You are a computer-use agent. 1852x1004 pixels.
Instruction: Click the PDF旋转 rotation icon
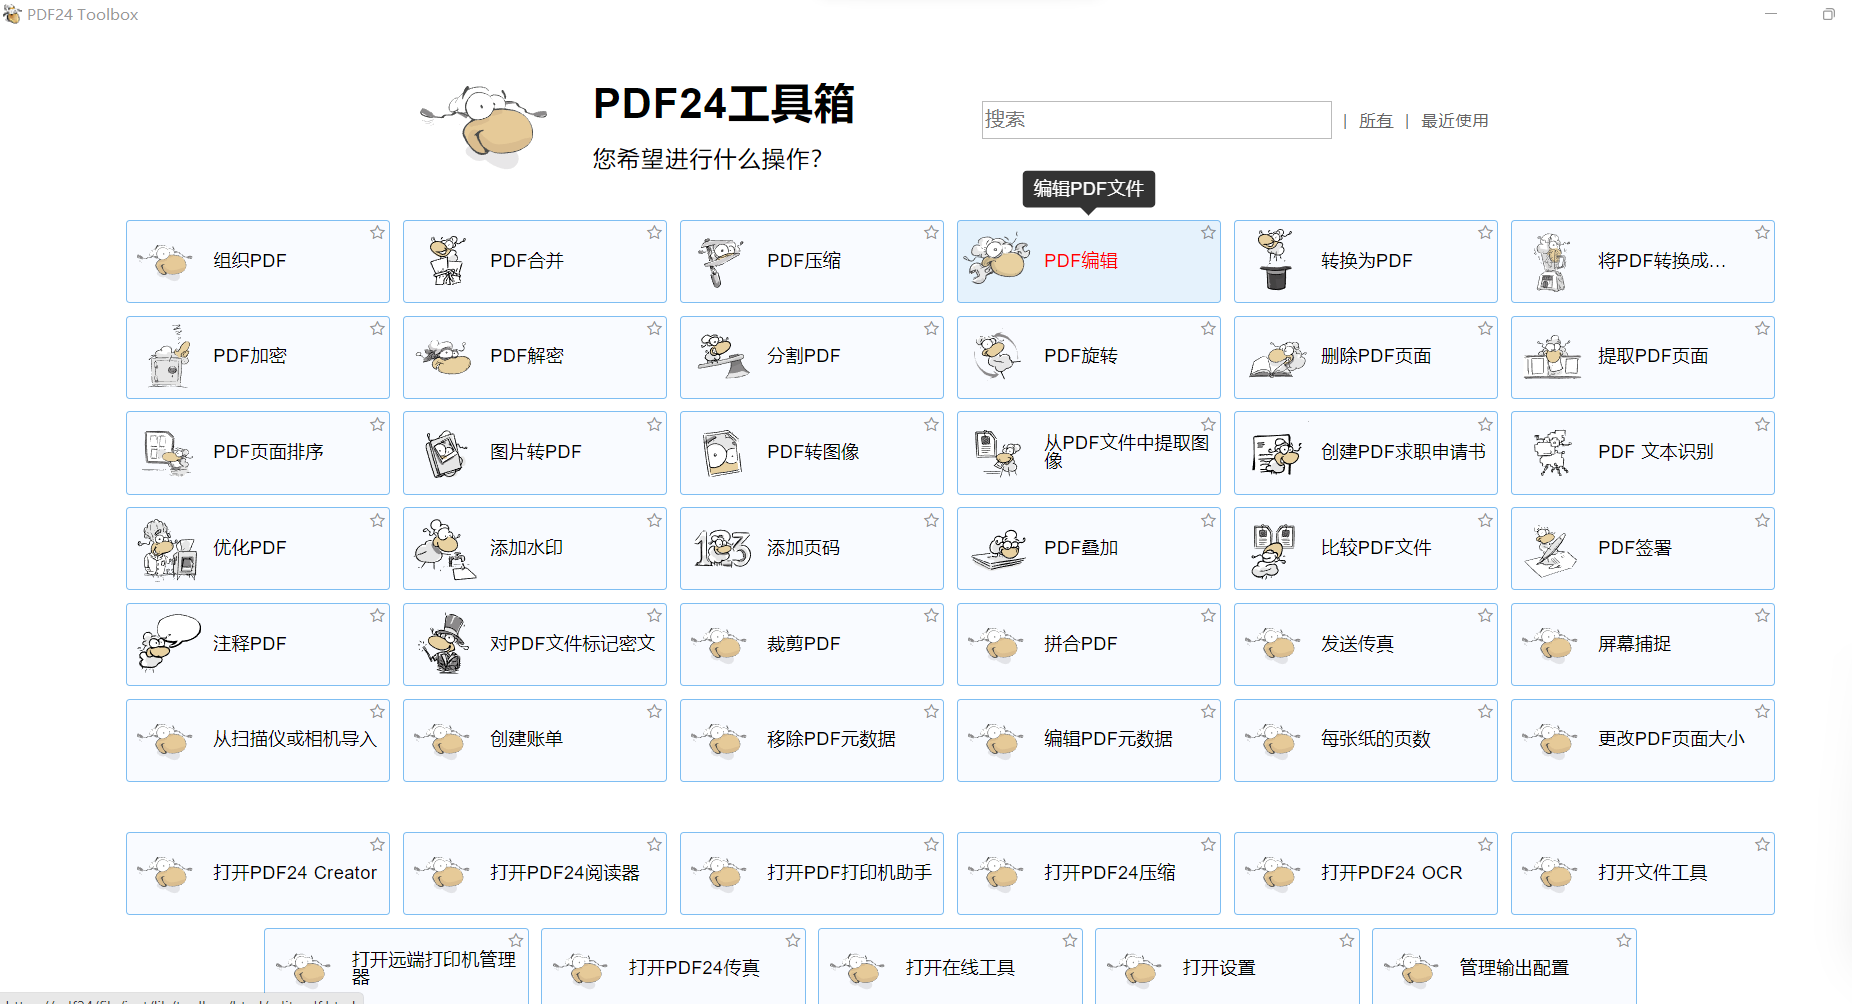click(x=997, y=356)
